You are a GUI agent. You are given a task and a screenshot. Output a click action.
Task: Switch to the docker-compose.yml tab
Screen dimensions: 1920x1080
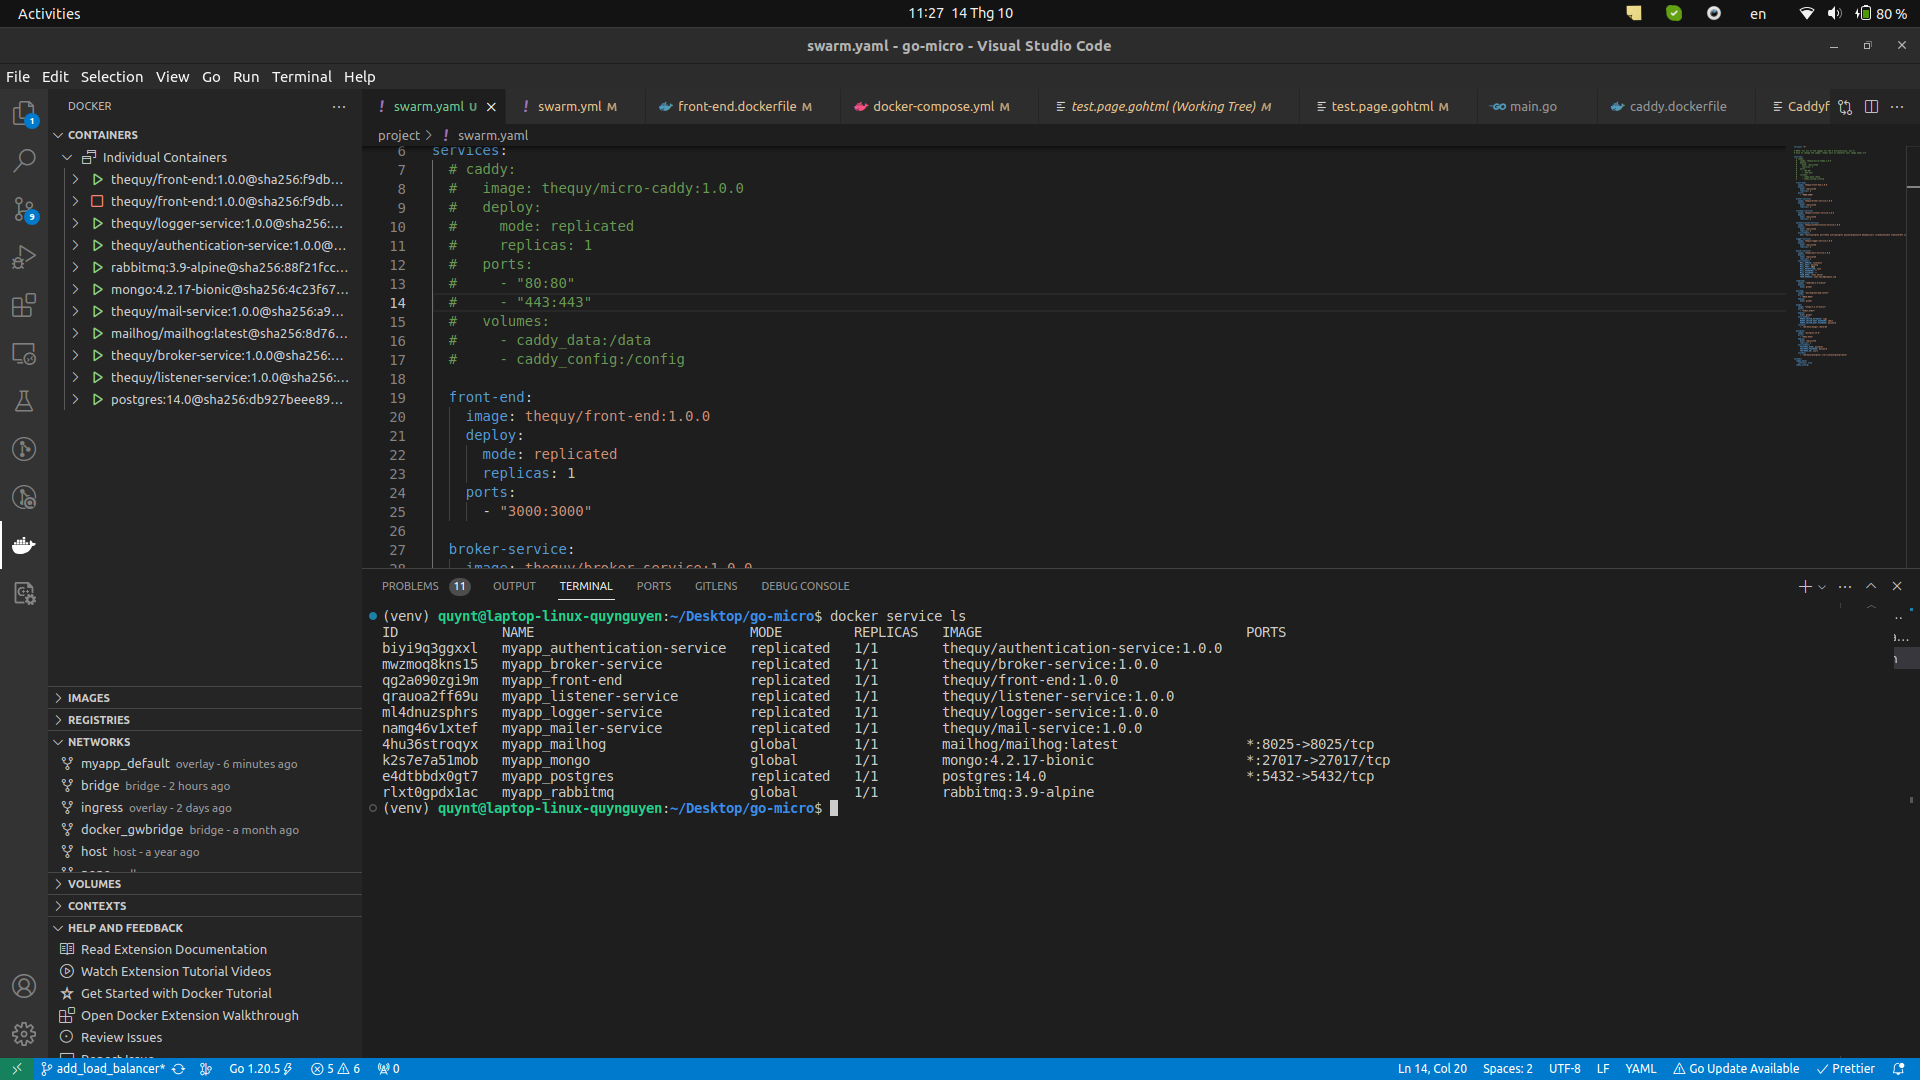pos(934,106)
